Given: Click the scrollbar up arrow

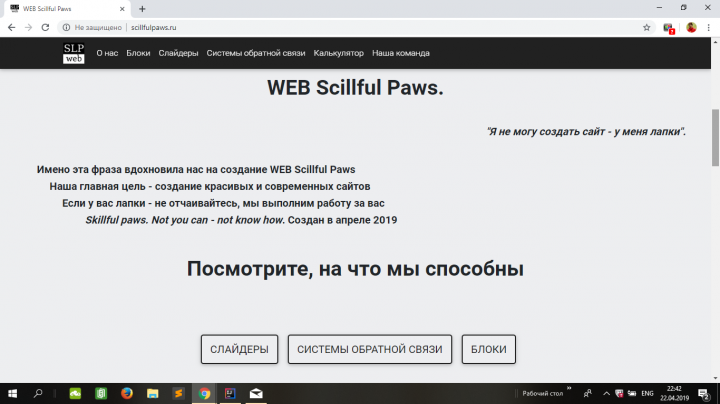Looking at the screenshot, I should (715, 42).
